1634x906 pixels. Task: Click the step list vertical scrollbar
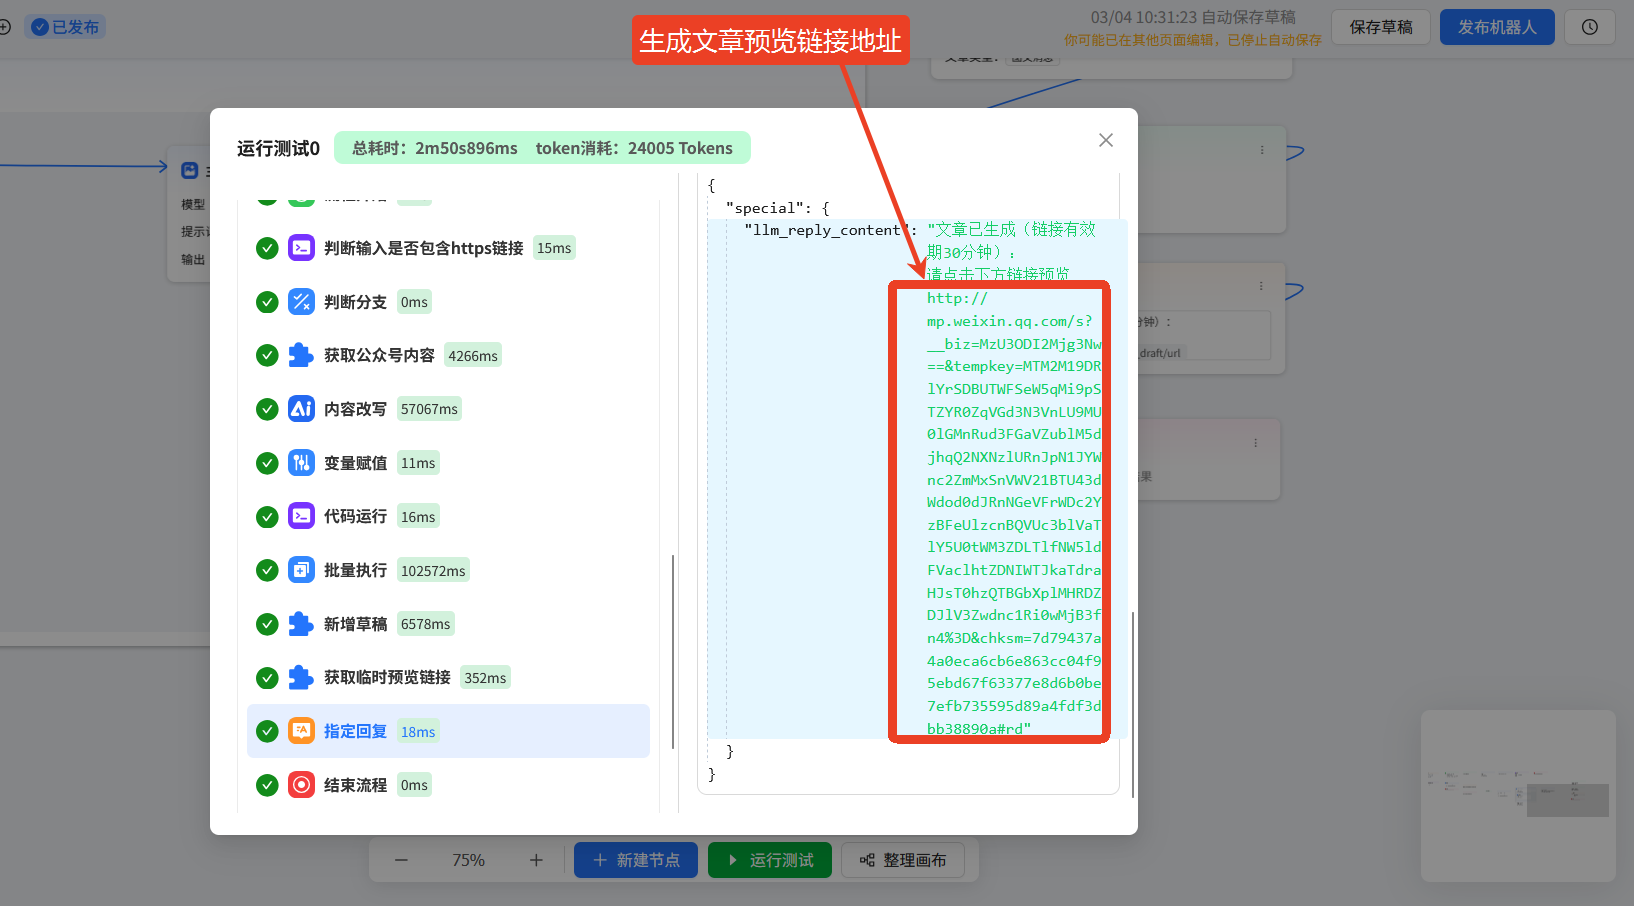673,652
